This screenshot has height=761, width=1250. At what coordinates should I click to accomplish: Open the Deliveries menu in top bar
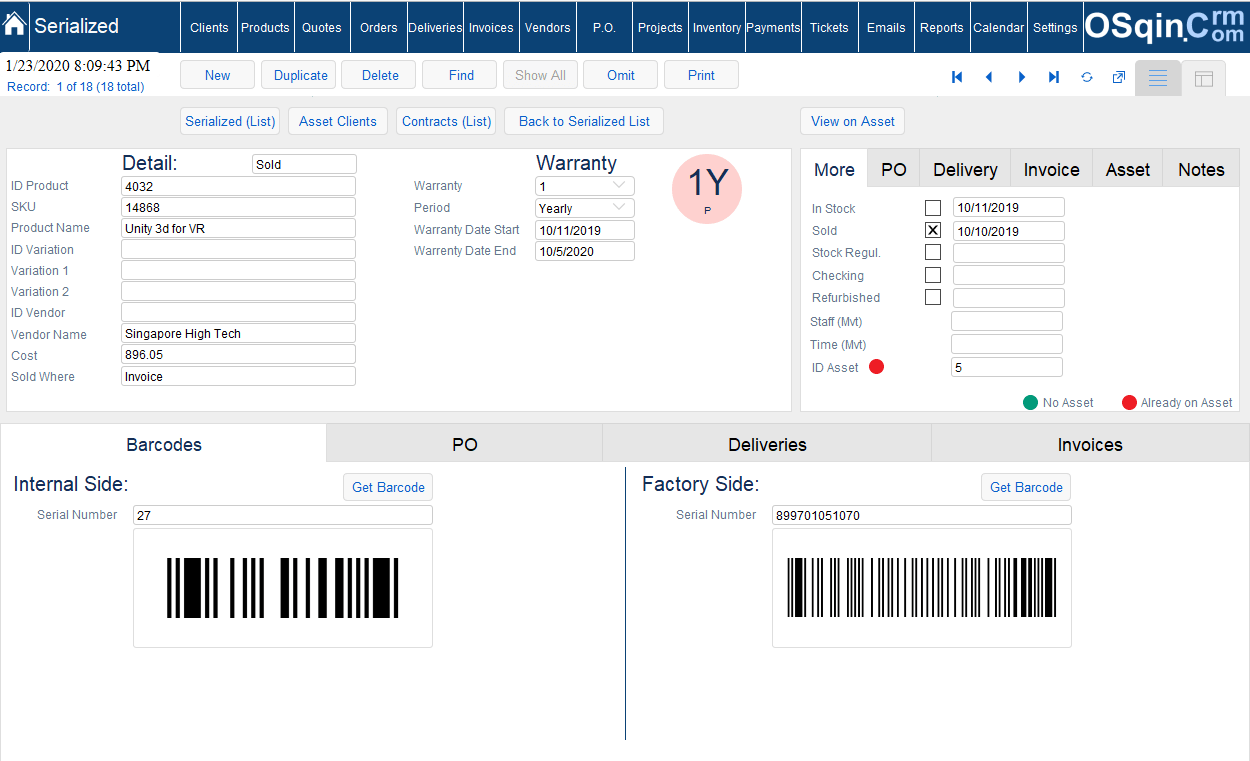435,27
